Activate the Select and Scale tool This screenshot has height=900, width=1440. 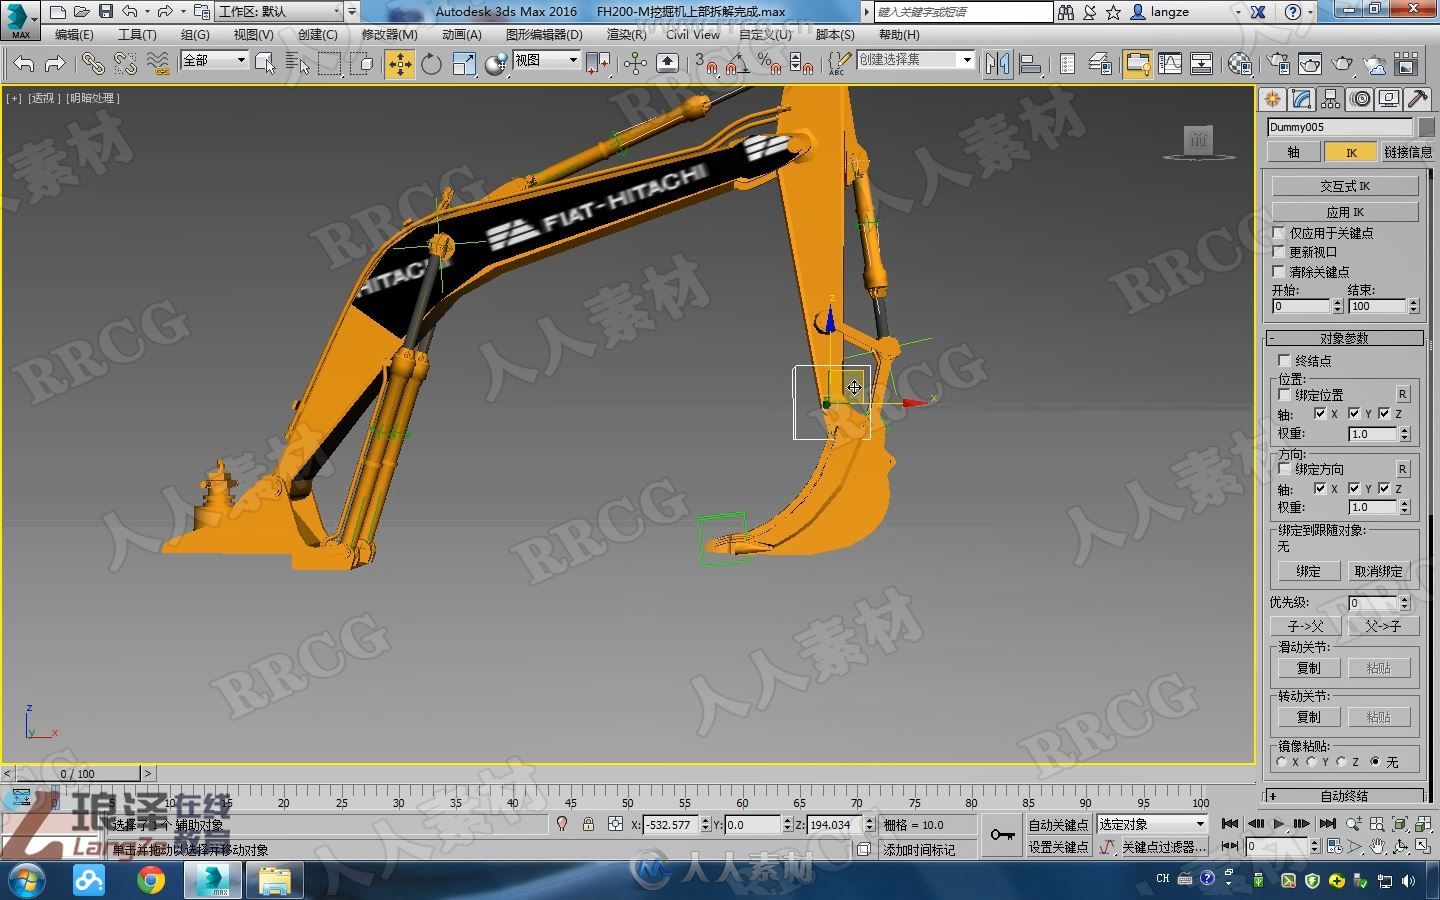(464, 64)
